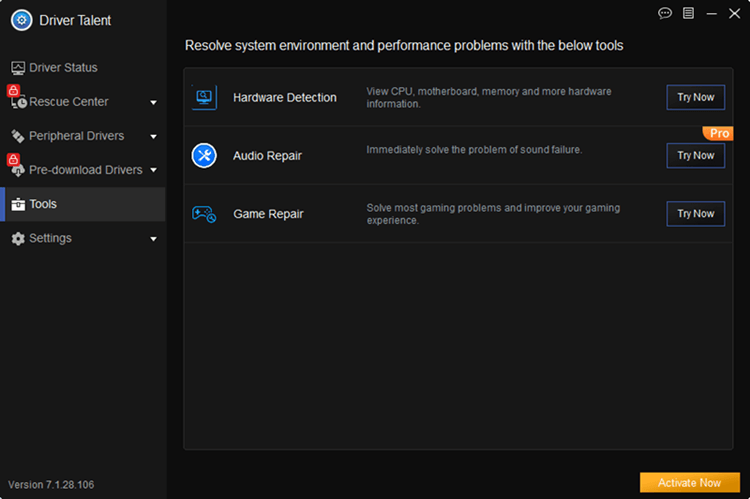Try Now for Game Repair
750x499 pixels.
point(695,214)
